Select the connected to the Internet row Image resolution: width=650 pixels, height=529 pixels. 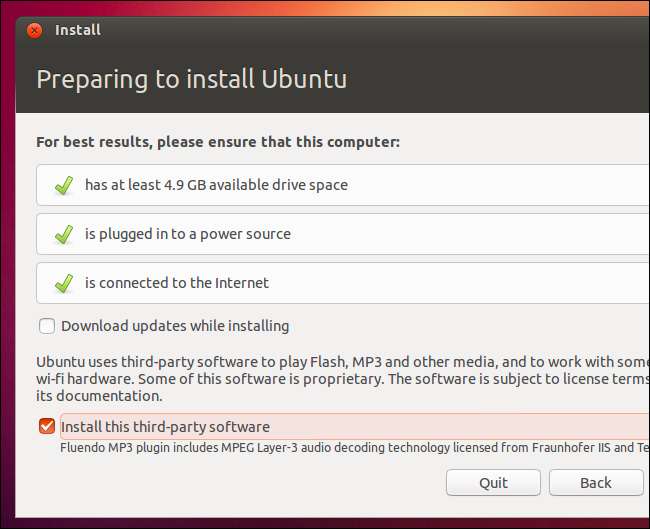click(x=340, y=283)
